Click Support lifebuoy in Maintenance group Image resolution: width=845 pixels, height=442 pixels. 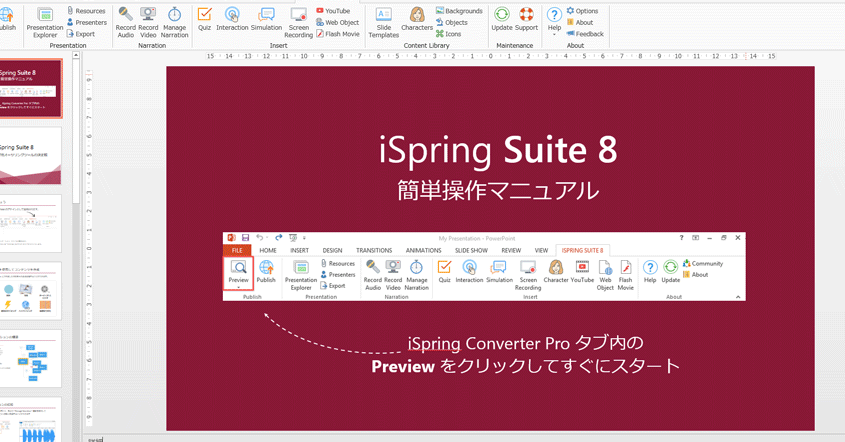point(527,19)
